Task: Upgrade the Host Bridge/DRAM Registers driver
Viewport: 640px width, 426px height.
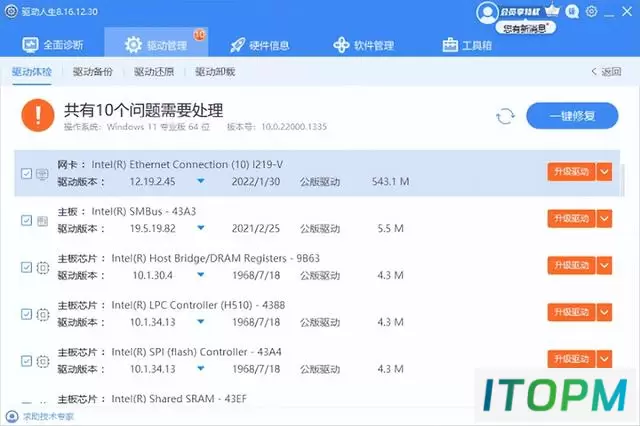Action: [571, 266]
